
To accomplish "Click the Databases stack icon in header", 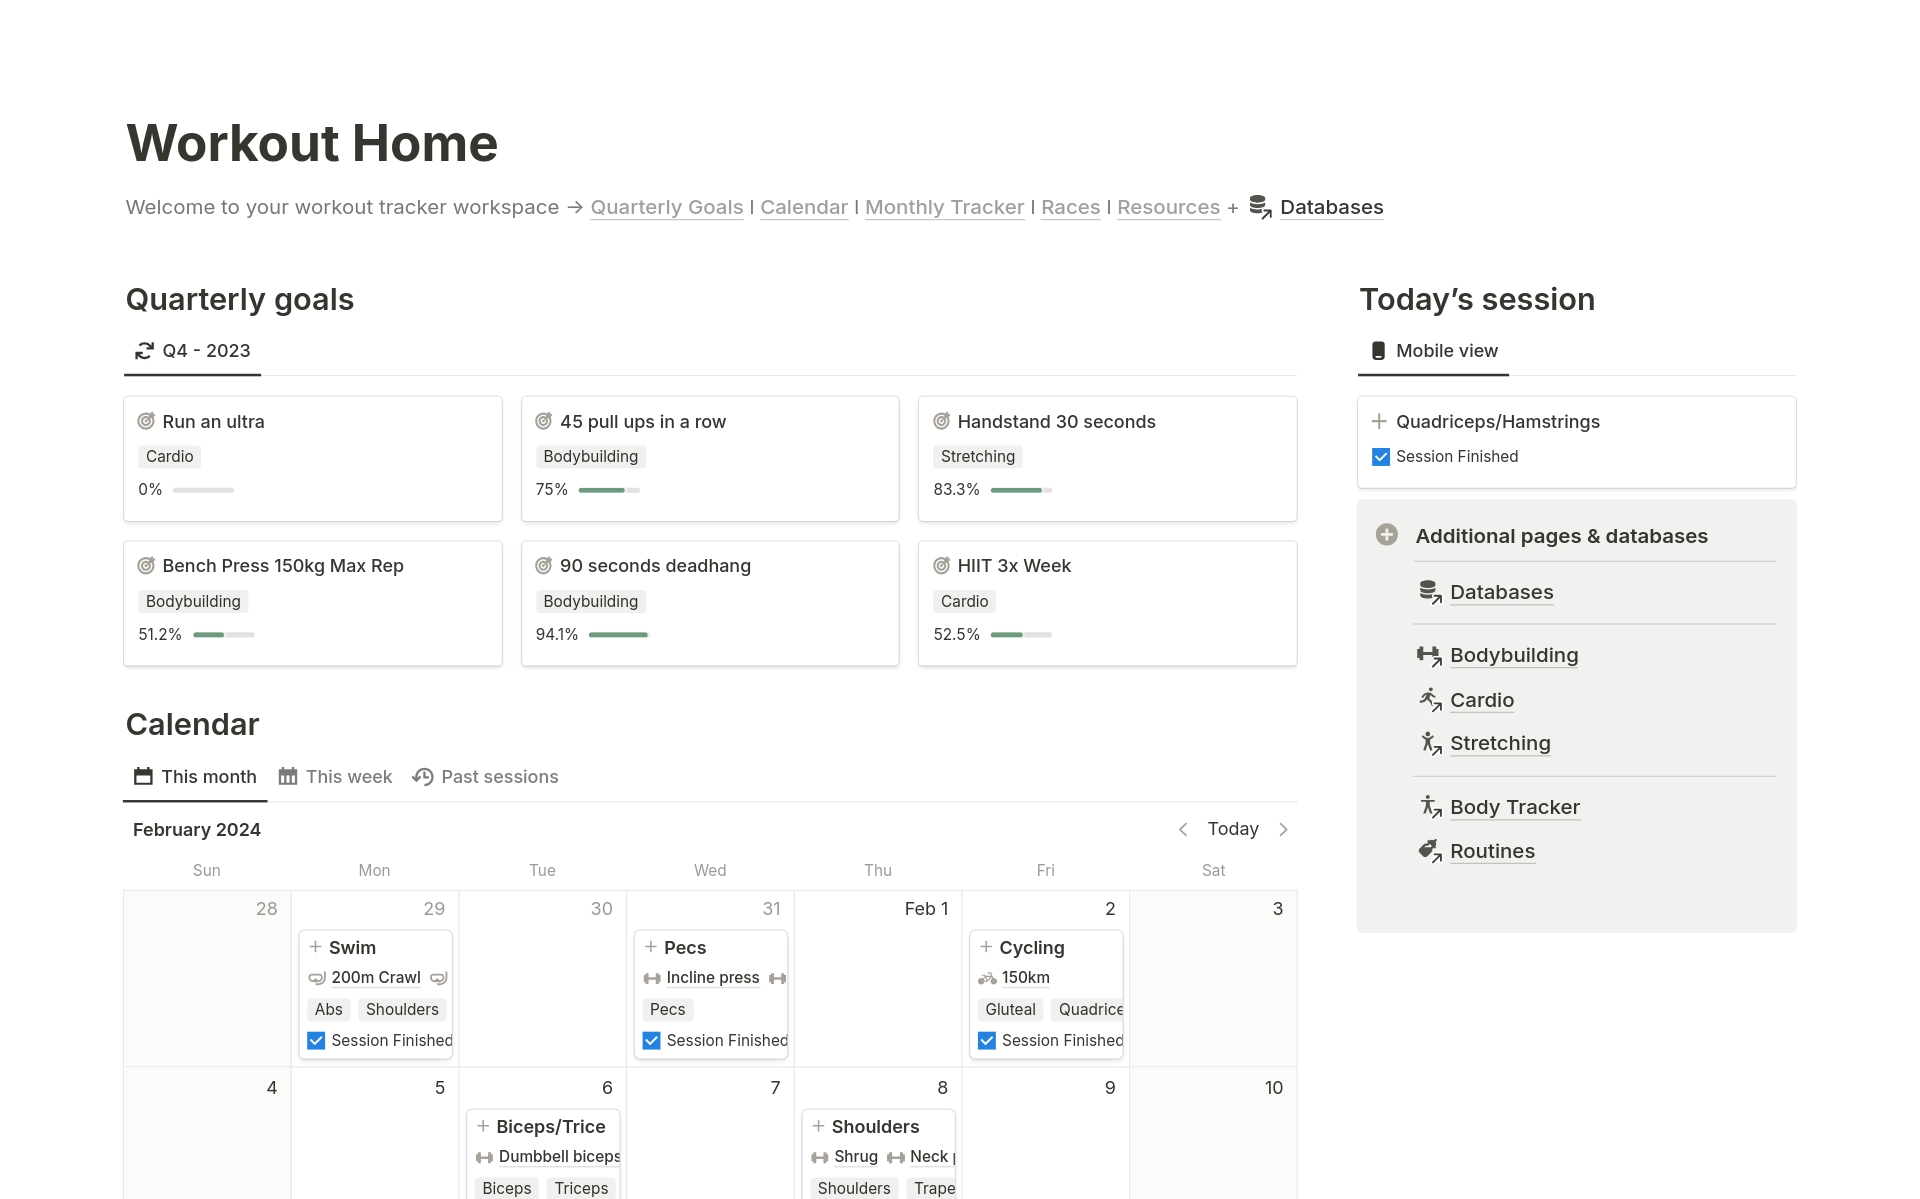I will pyautogui.click(x=1260, y=207).
